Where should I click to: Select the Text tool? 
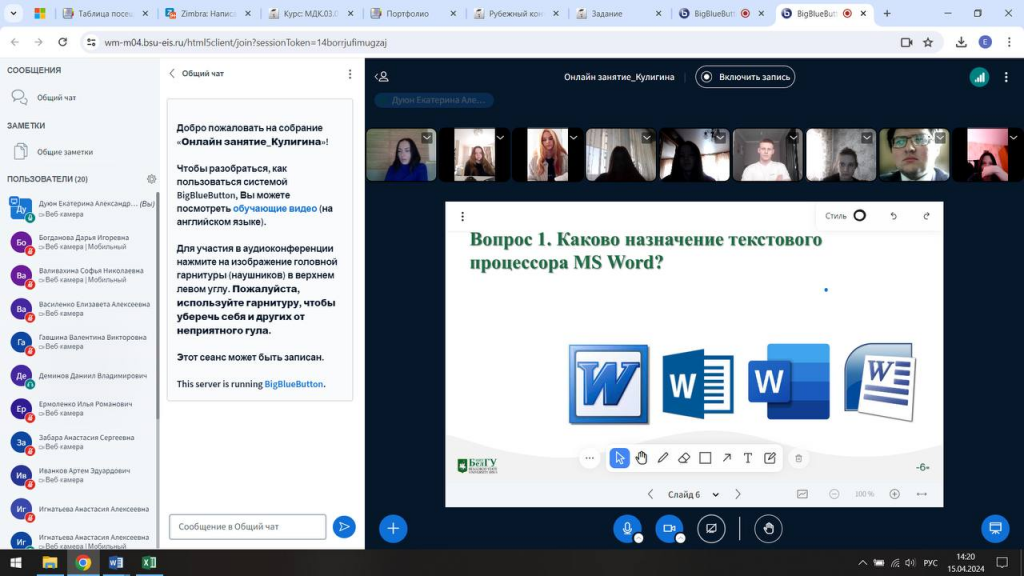[x=748, y=458]
